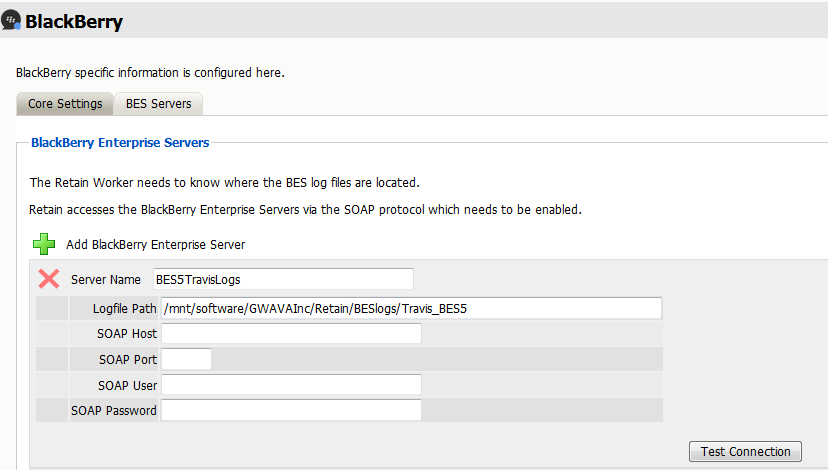The height and width of the screenshot is (470, 828).
Task: Click the SOAP Port label
Action: (x=128, y=359)
